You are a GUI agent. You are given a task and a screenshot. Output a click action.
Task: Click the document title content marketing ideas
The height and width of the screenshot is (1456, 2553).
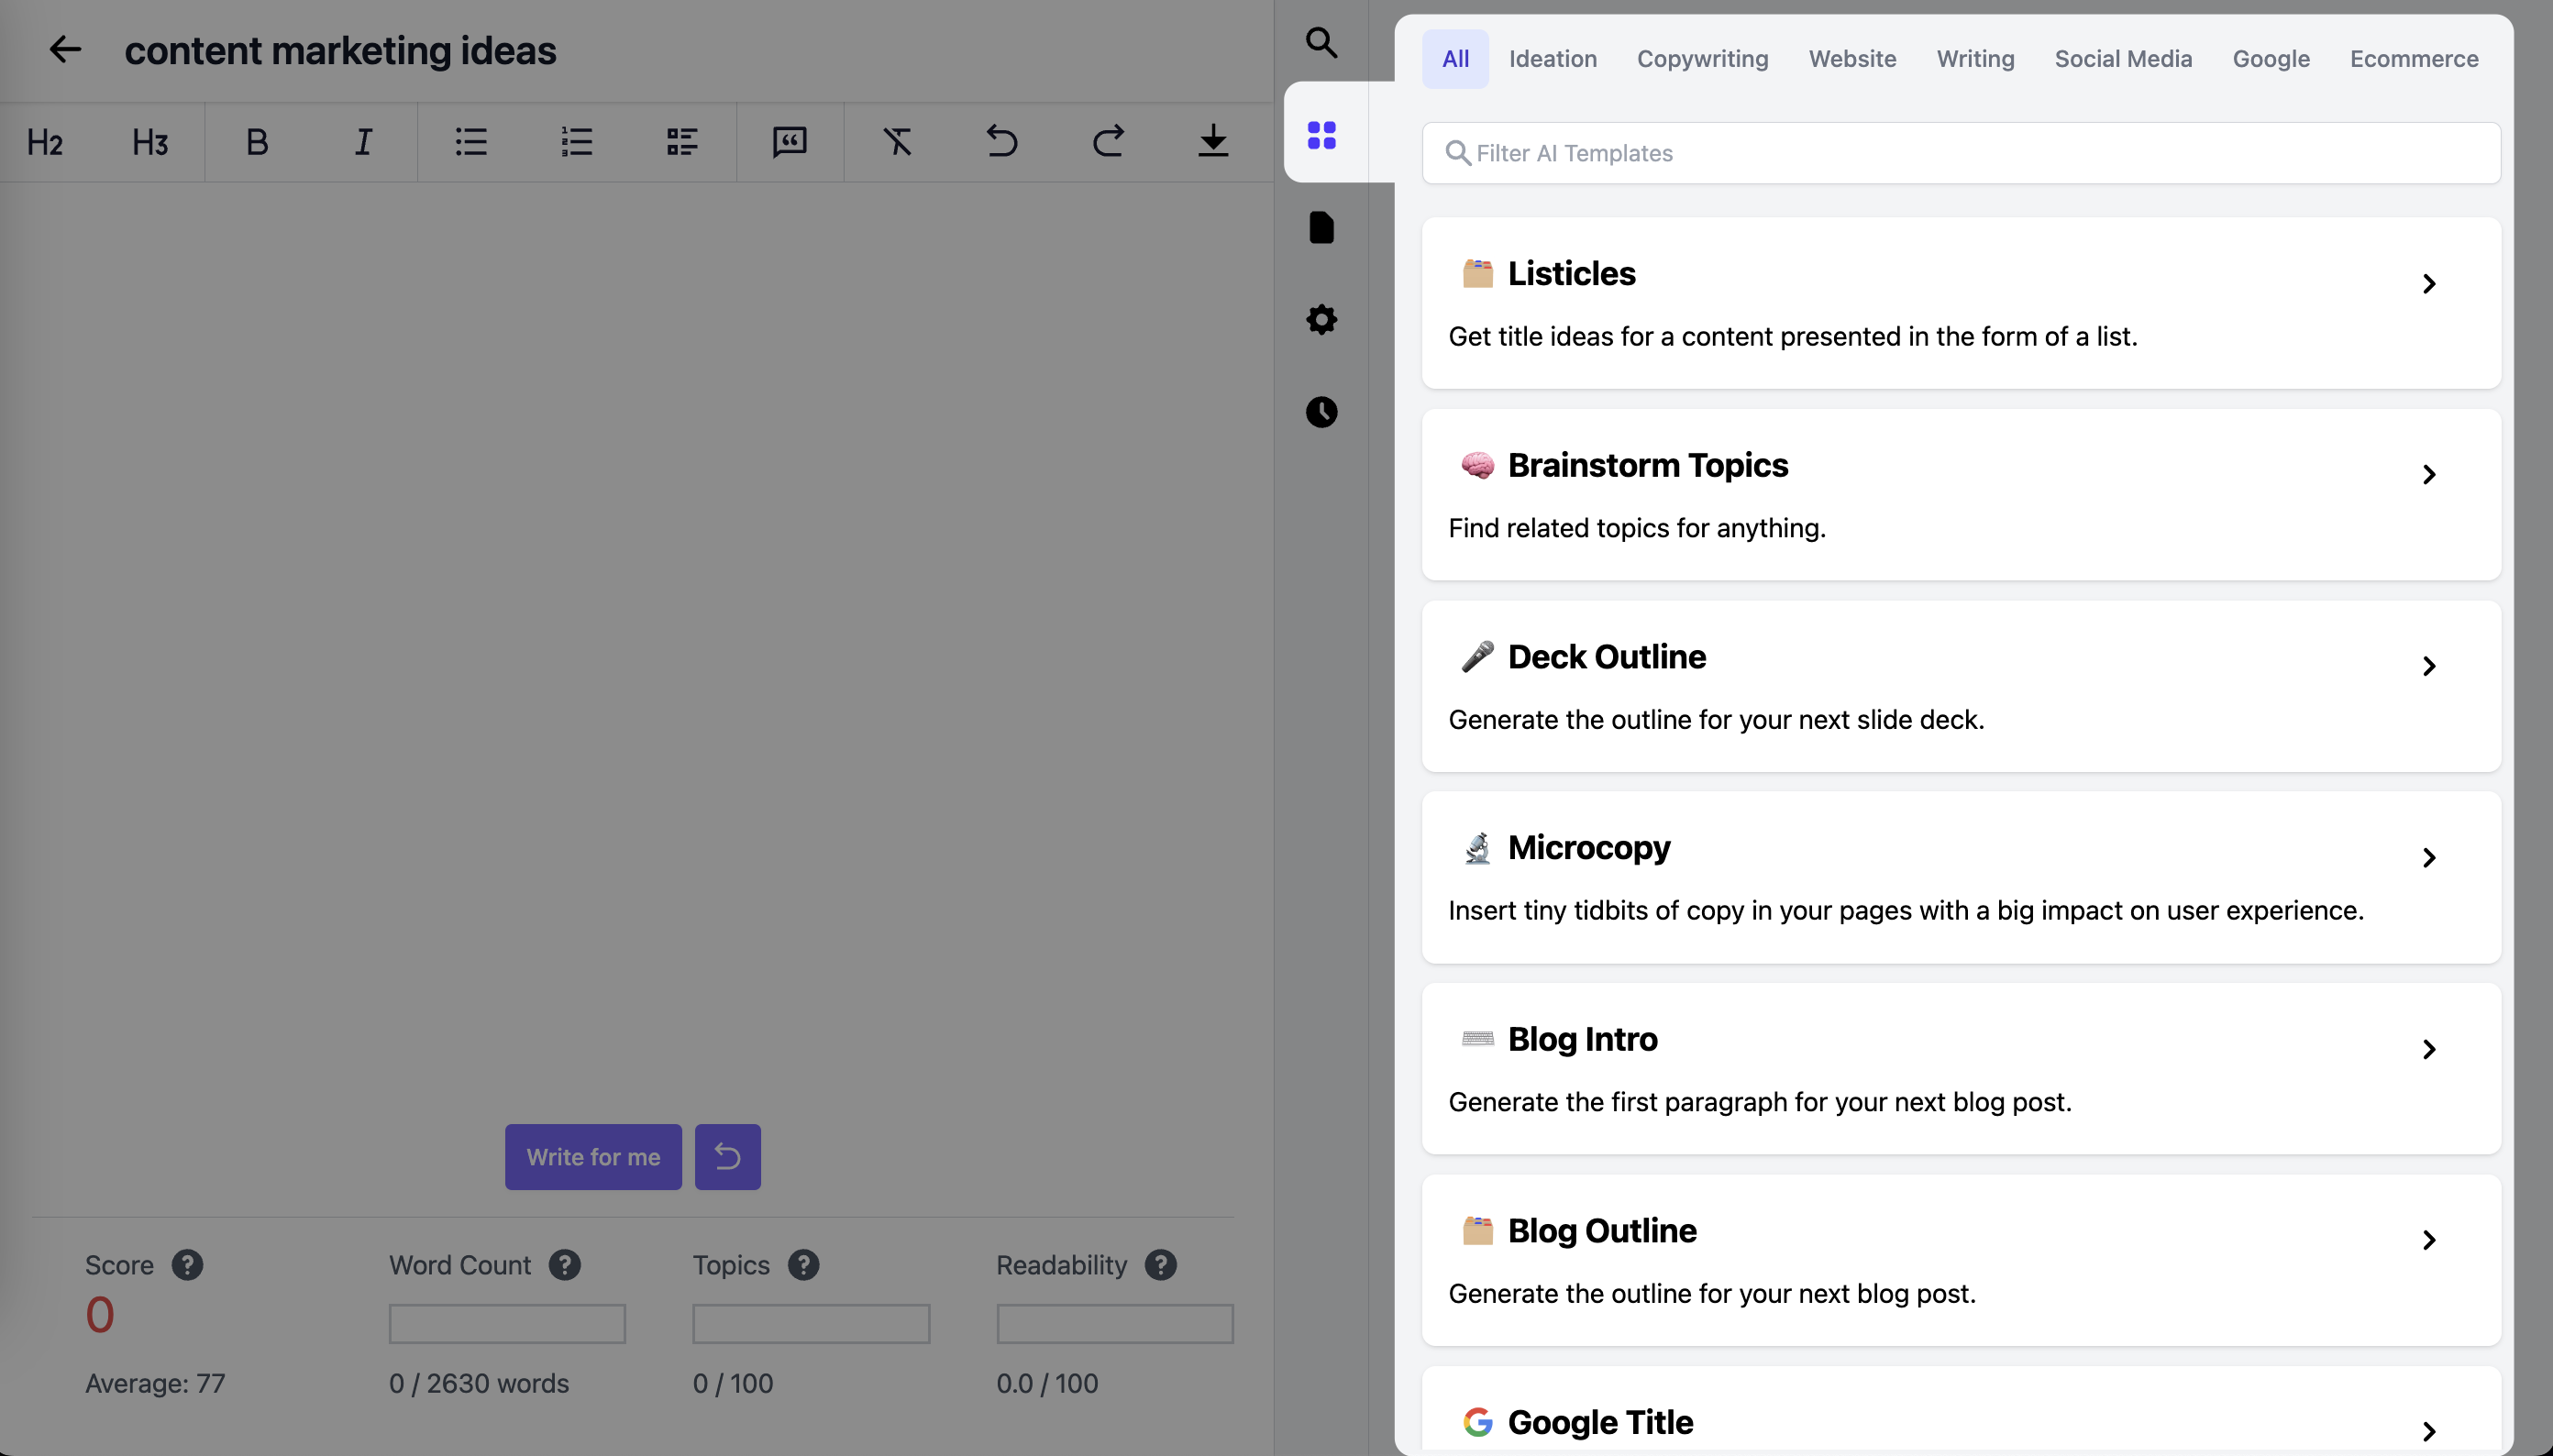coord(340,50)
